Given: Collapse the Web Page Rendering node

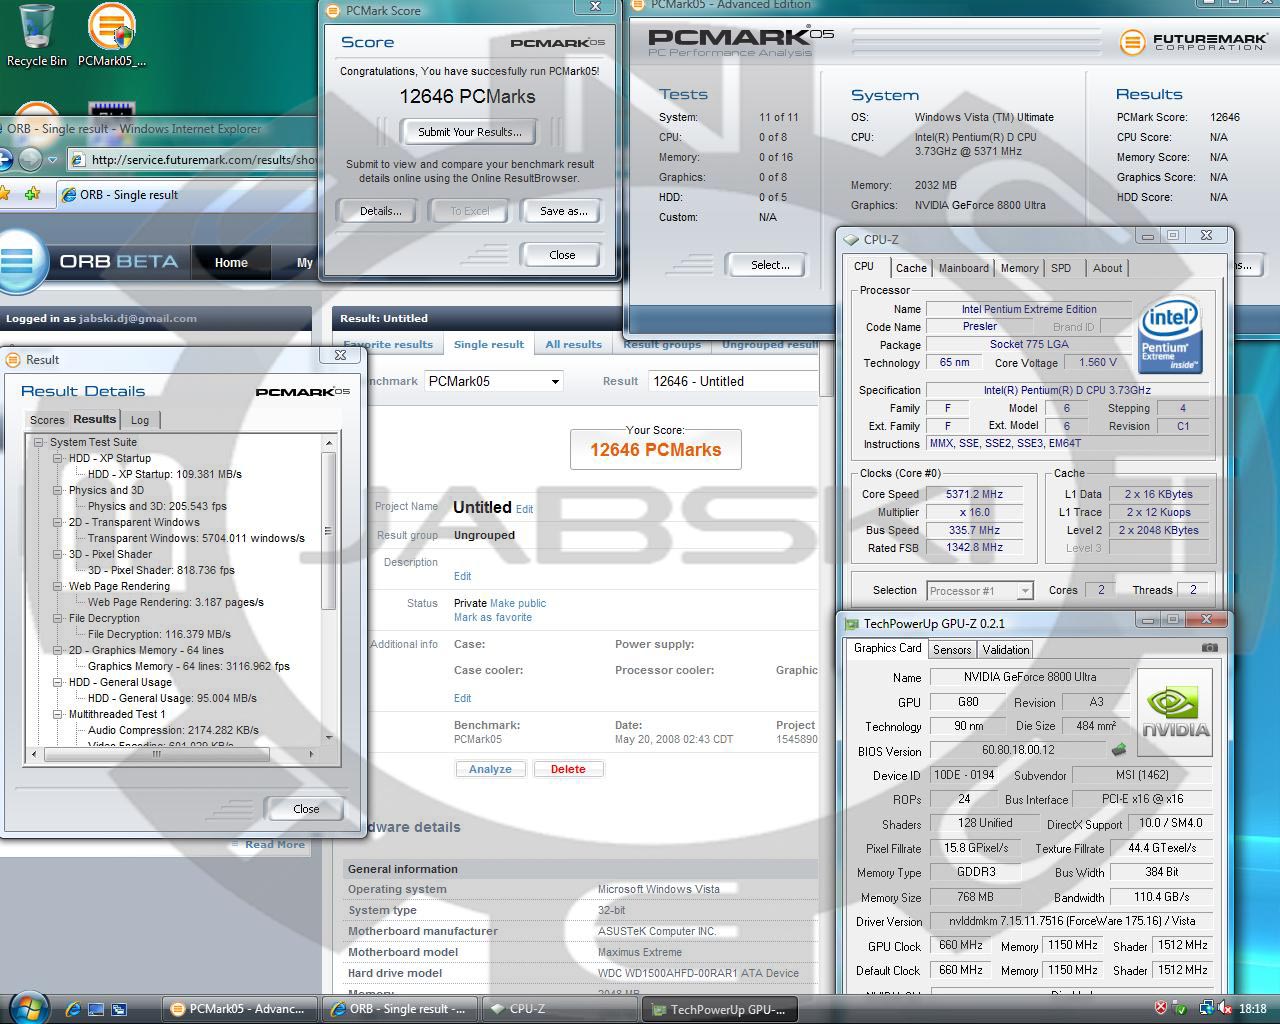Looking at the screenshot, I should coord(58,586).
